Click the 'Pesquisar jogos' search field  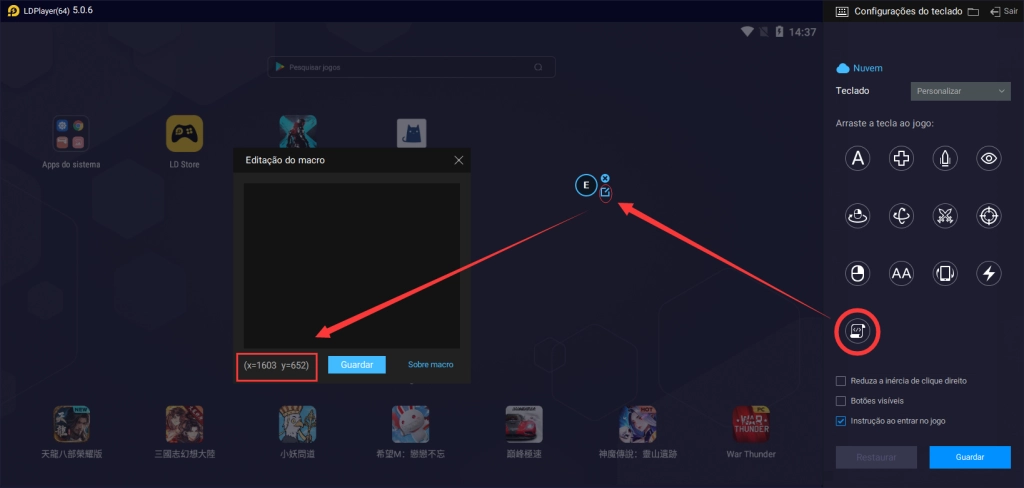[410, 67]
